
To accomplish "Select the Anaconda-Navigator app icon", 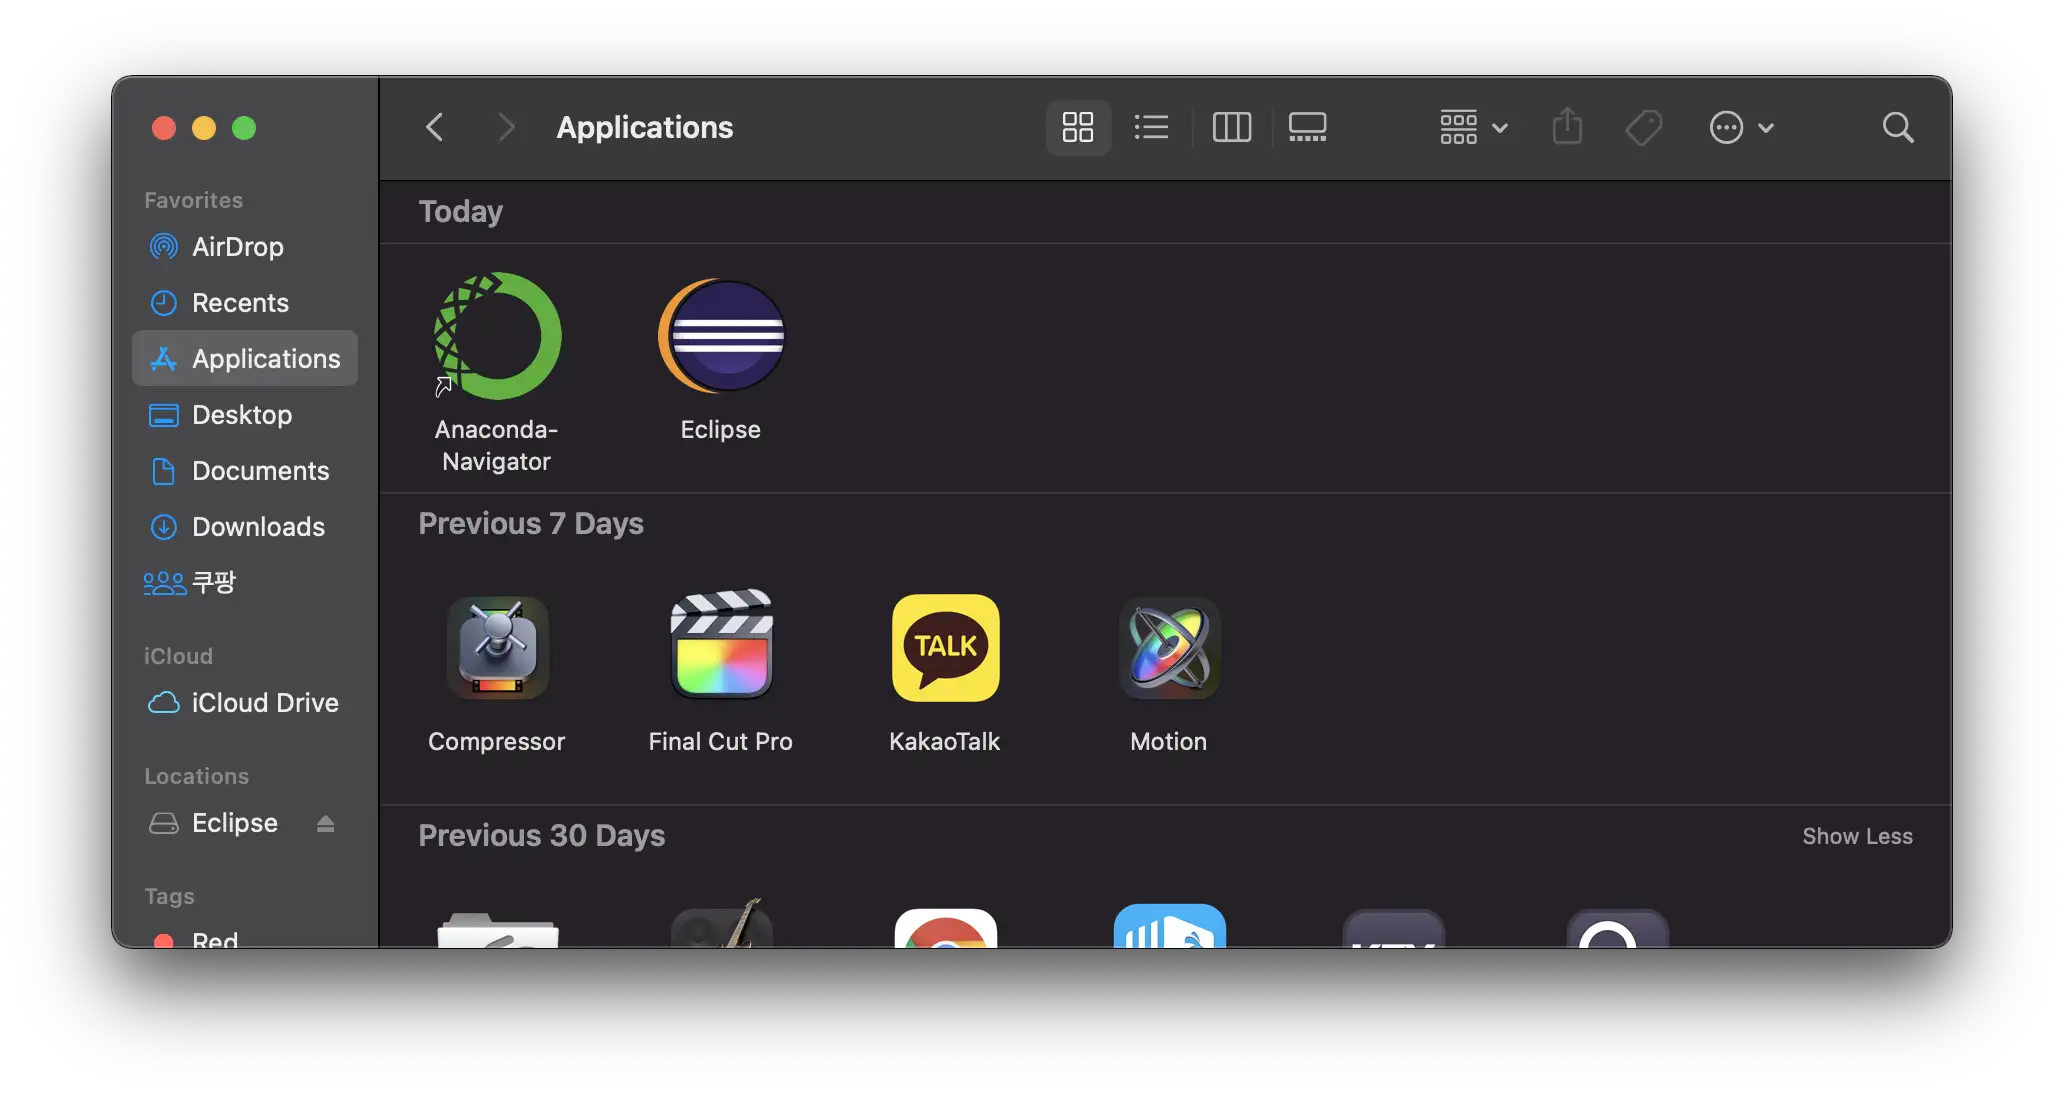I will pyautogui.click(x=497, y=336).
